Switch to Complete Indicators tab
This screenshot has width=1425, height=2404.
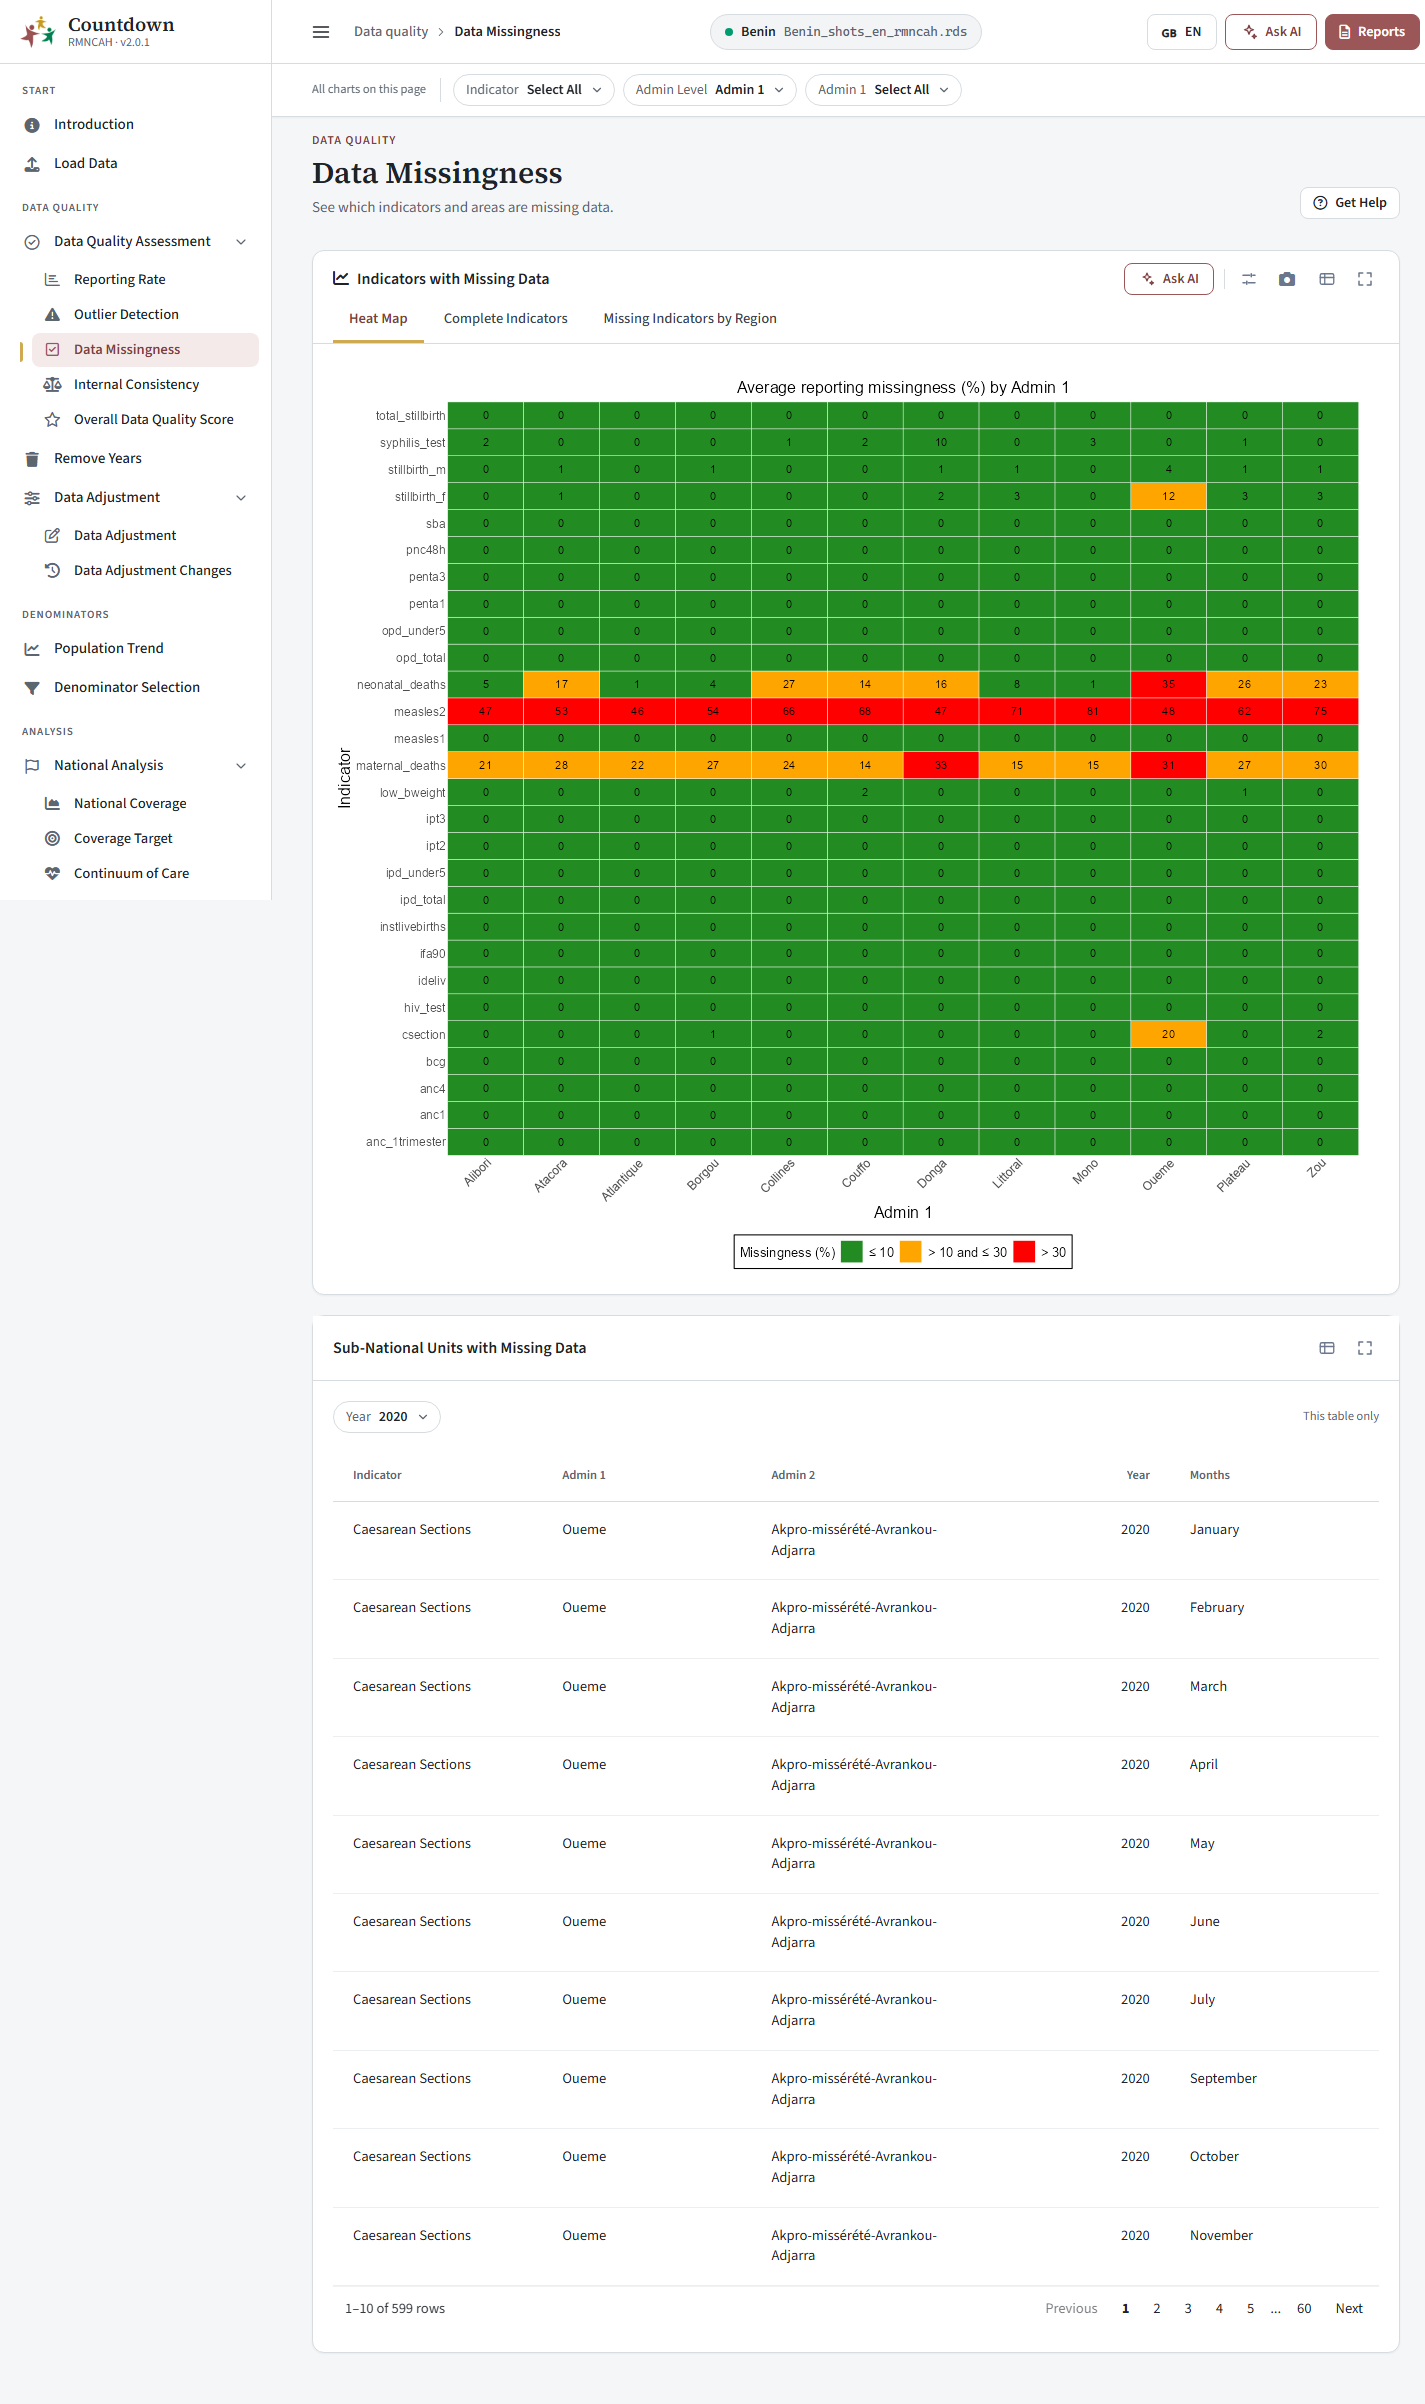tap(506, 318)
